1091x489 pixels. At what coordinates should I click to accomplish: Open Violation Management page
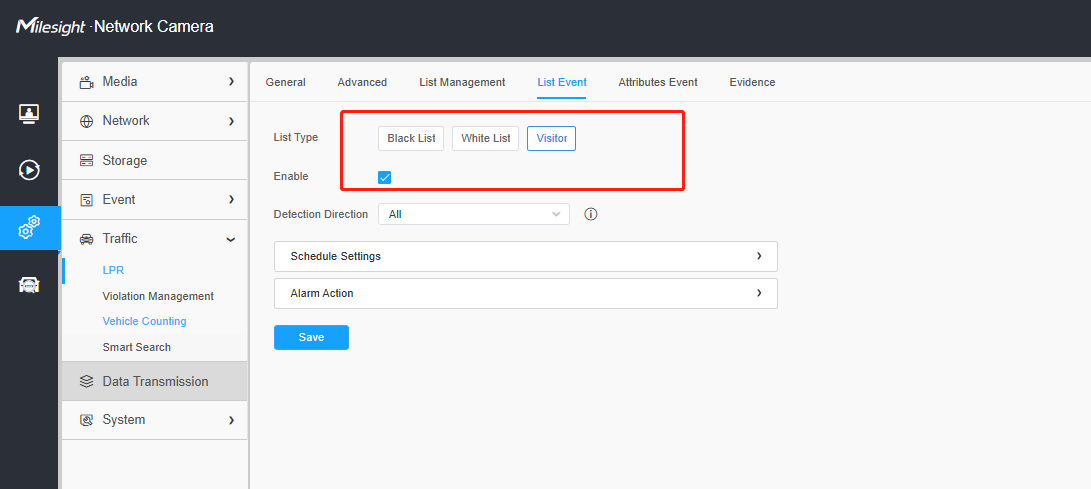[158, 296]
